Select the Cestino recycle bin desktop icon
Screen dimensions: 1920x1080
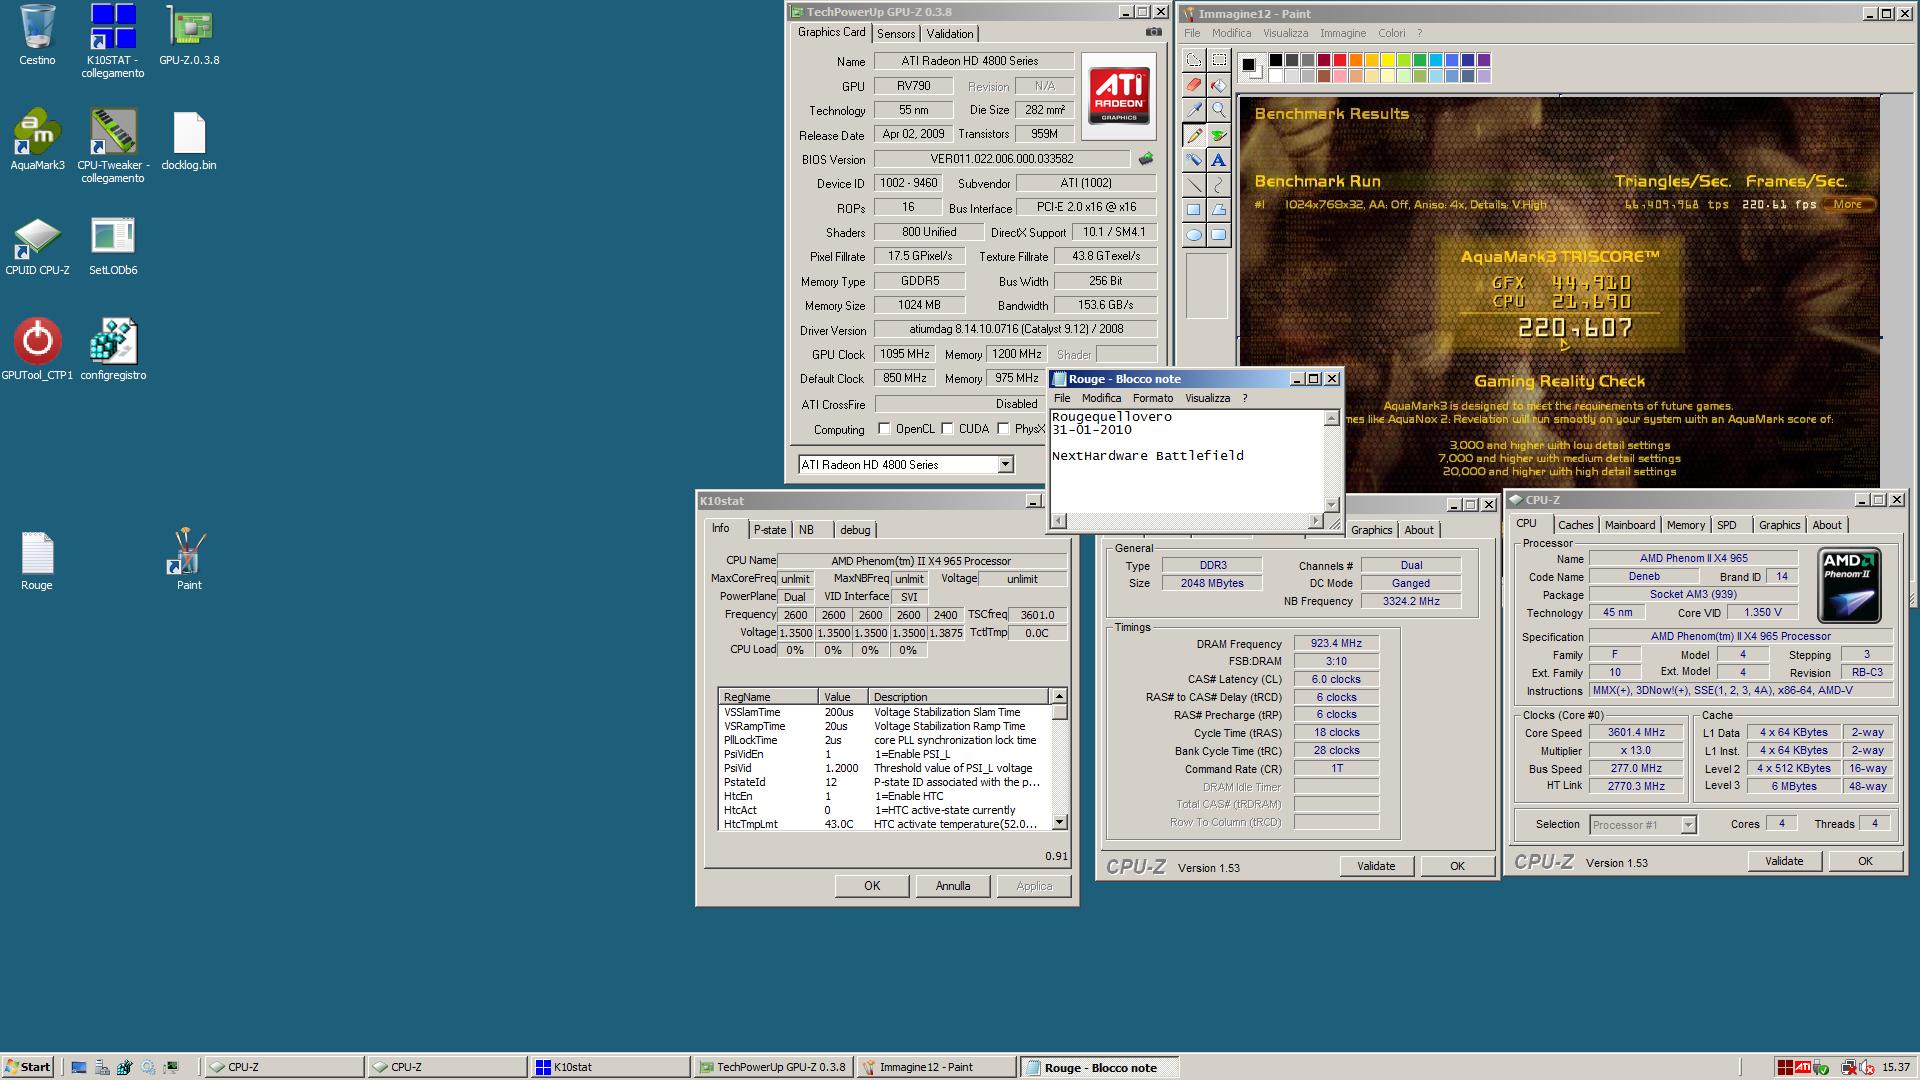(37, 35)
